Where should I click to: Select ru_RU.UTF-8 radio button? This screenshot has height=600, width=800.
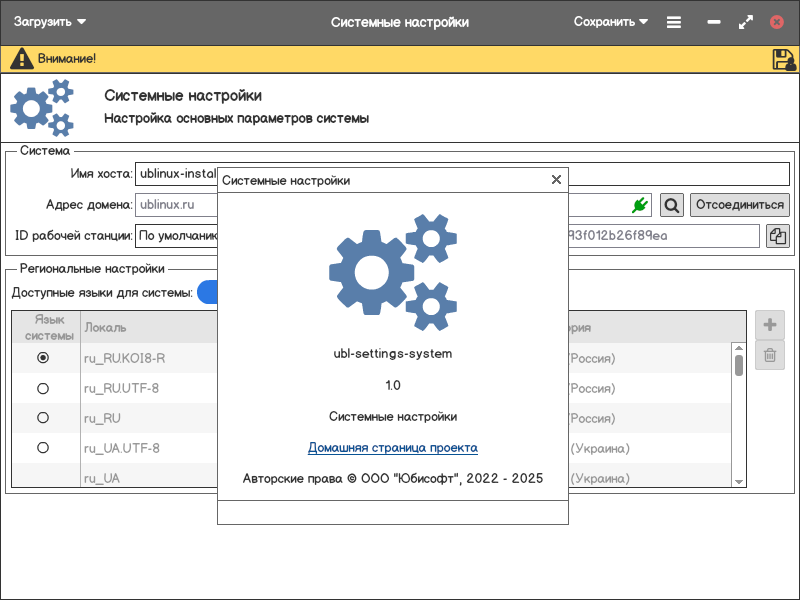(x=43, y=388)
